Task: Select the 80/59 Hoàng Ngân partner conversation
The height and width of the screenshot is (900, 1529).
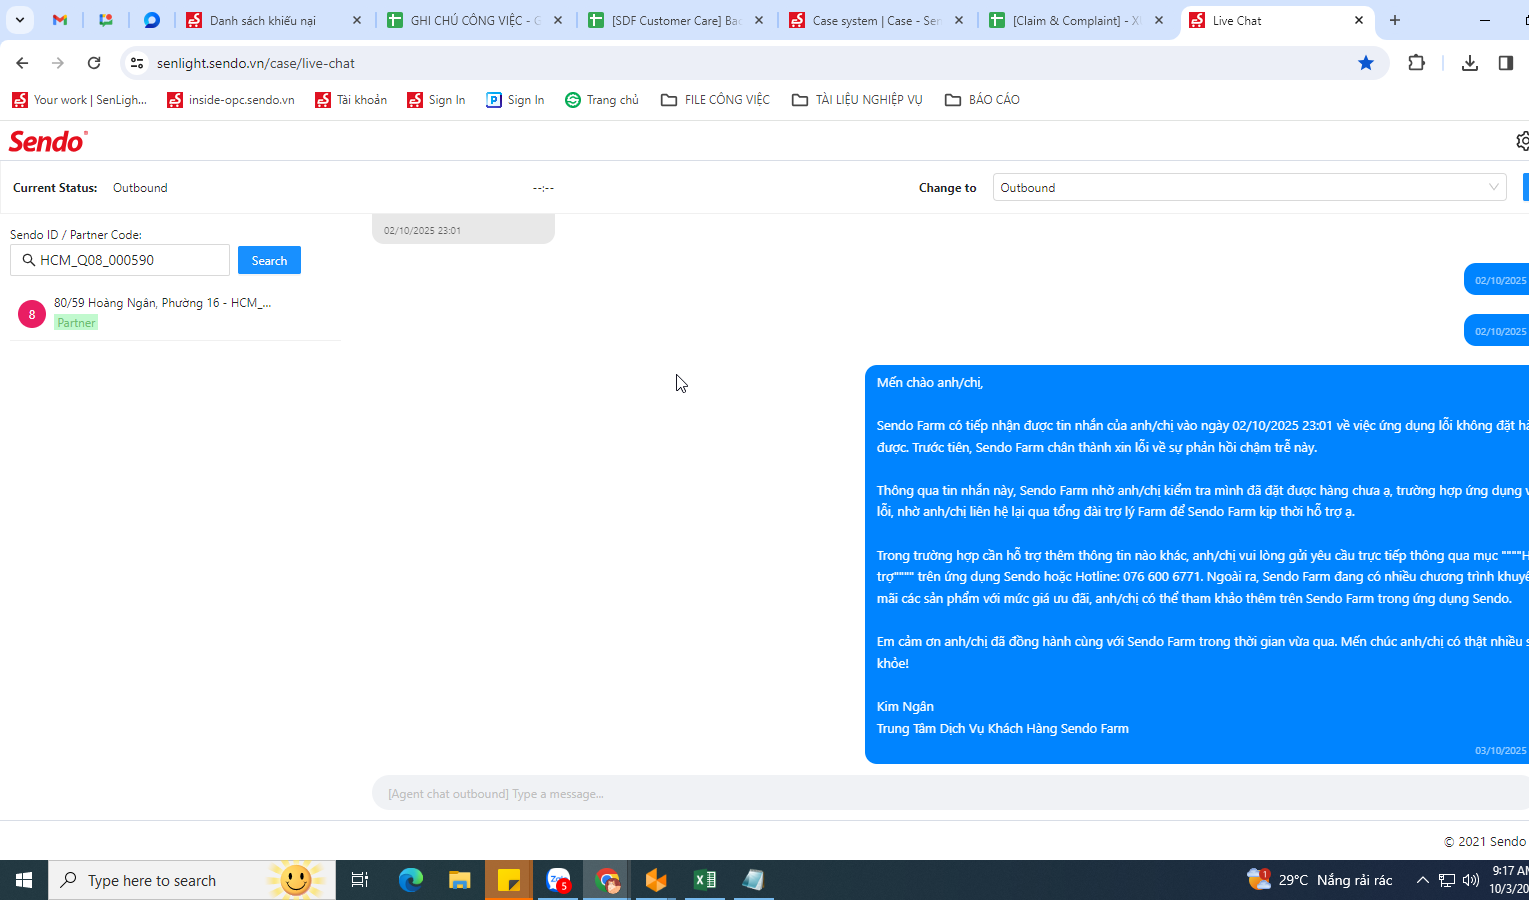Action: [x=175, y=313]
